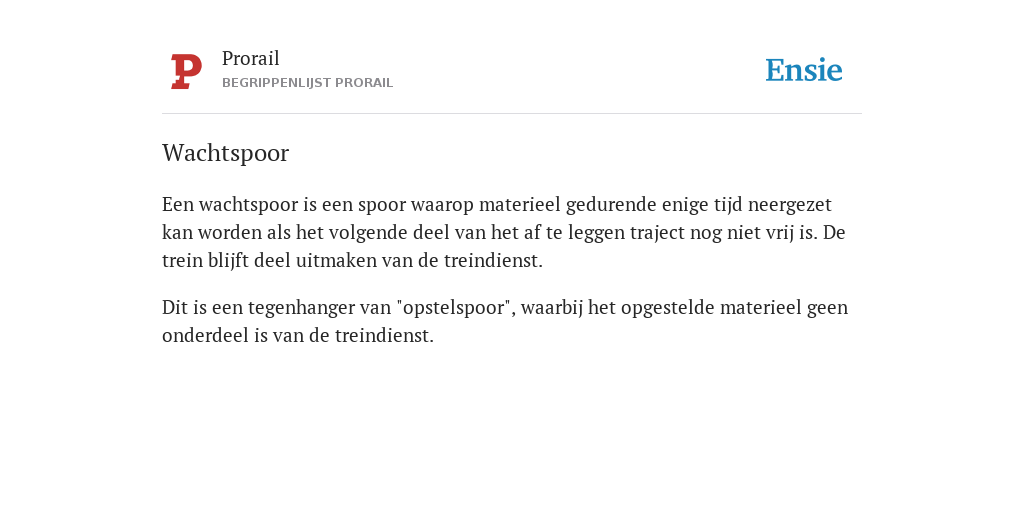Select the Begrippenlijst Prorail subtitle
The height and width of the screenshot is (512, 1024).
click(x=308, y=83)
